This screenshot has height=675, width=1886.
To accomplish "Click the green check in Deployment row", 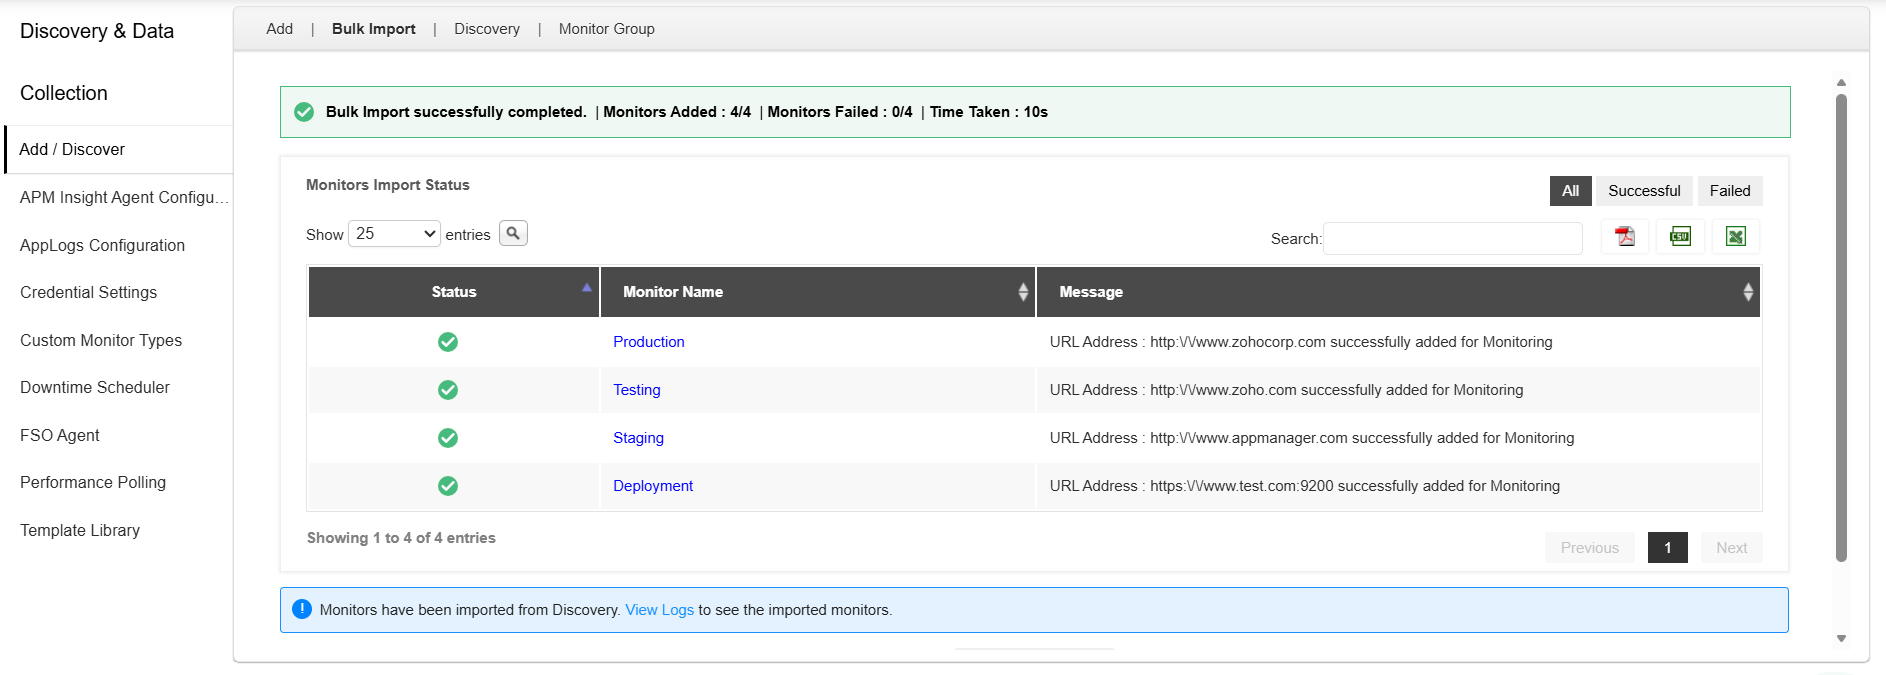I will click(448, 486).
